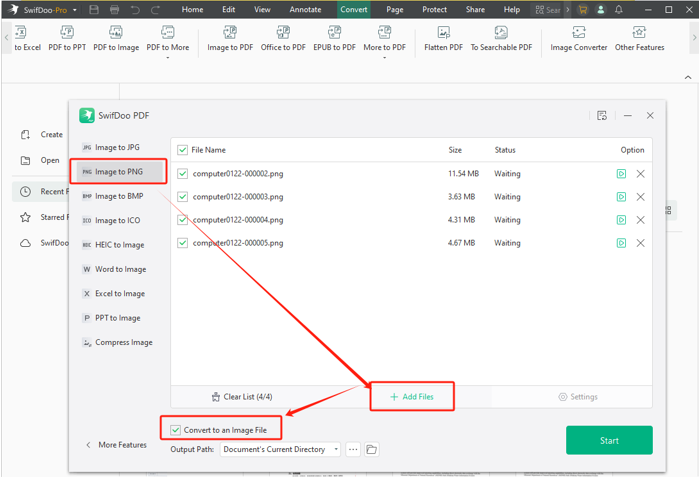Click the notification bell icon
This screenshot has width=699, height=477.
(619, 9)
